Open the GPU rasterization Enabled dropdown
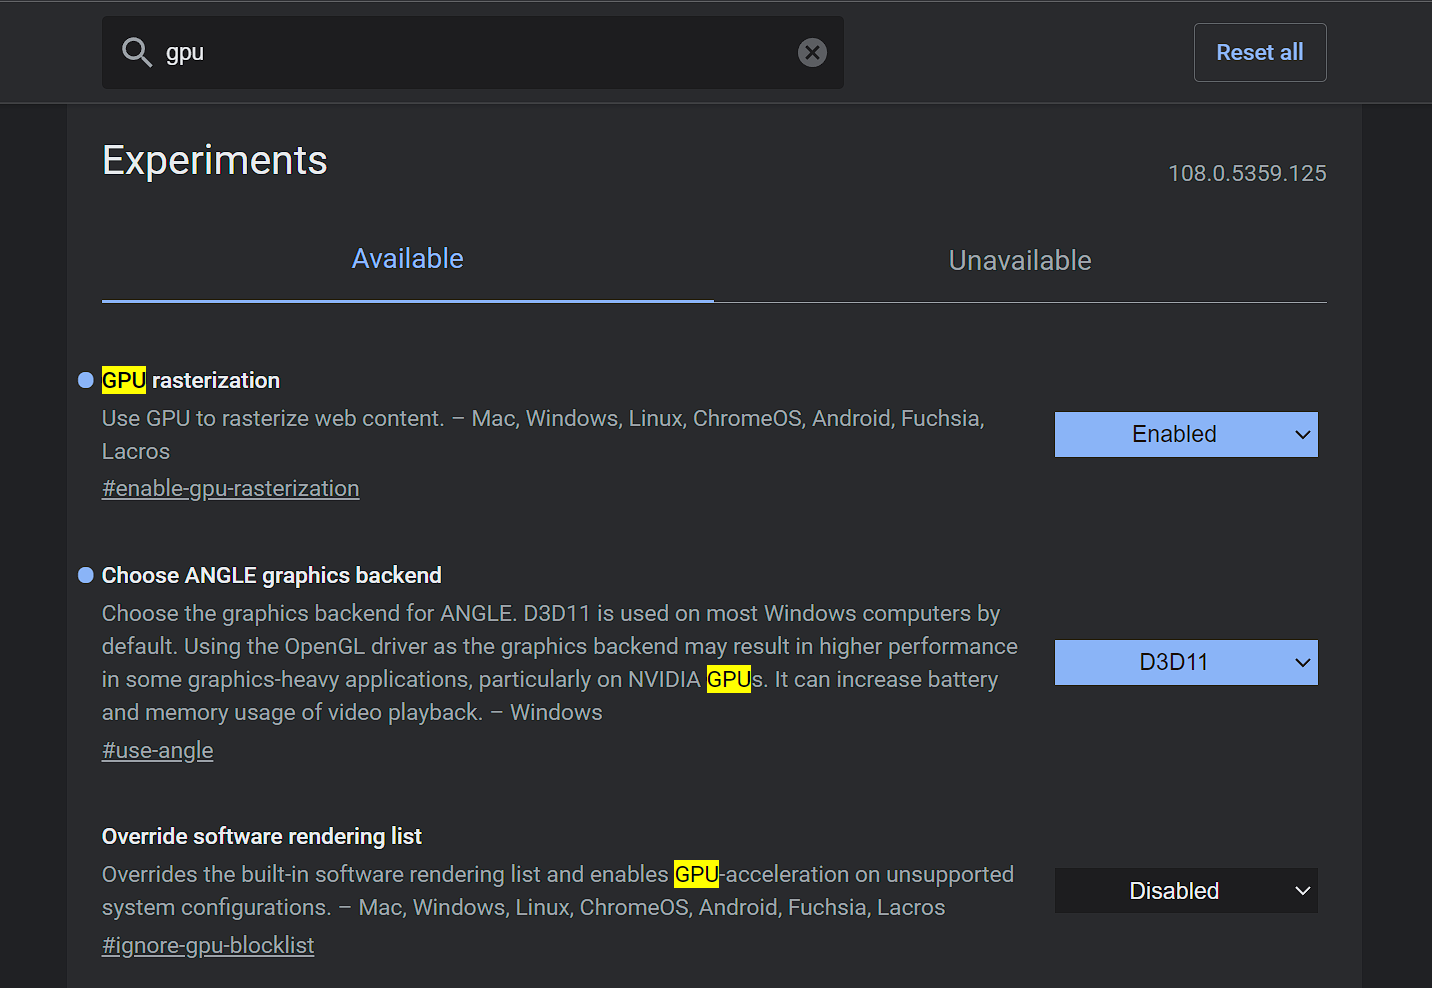Image resolution: width=1432 pixels, height=988 pixels. (1185, 435)
